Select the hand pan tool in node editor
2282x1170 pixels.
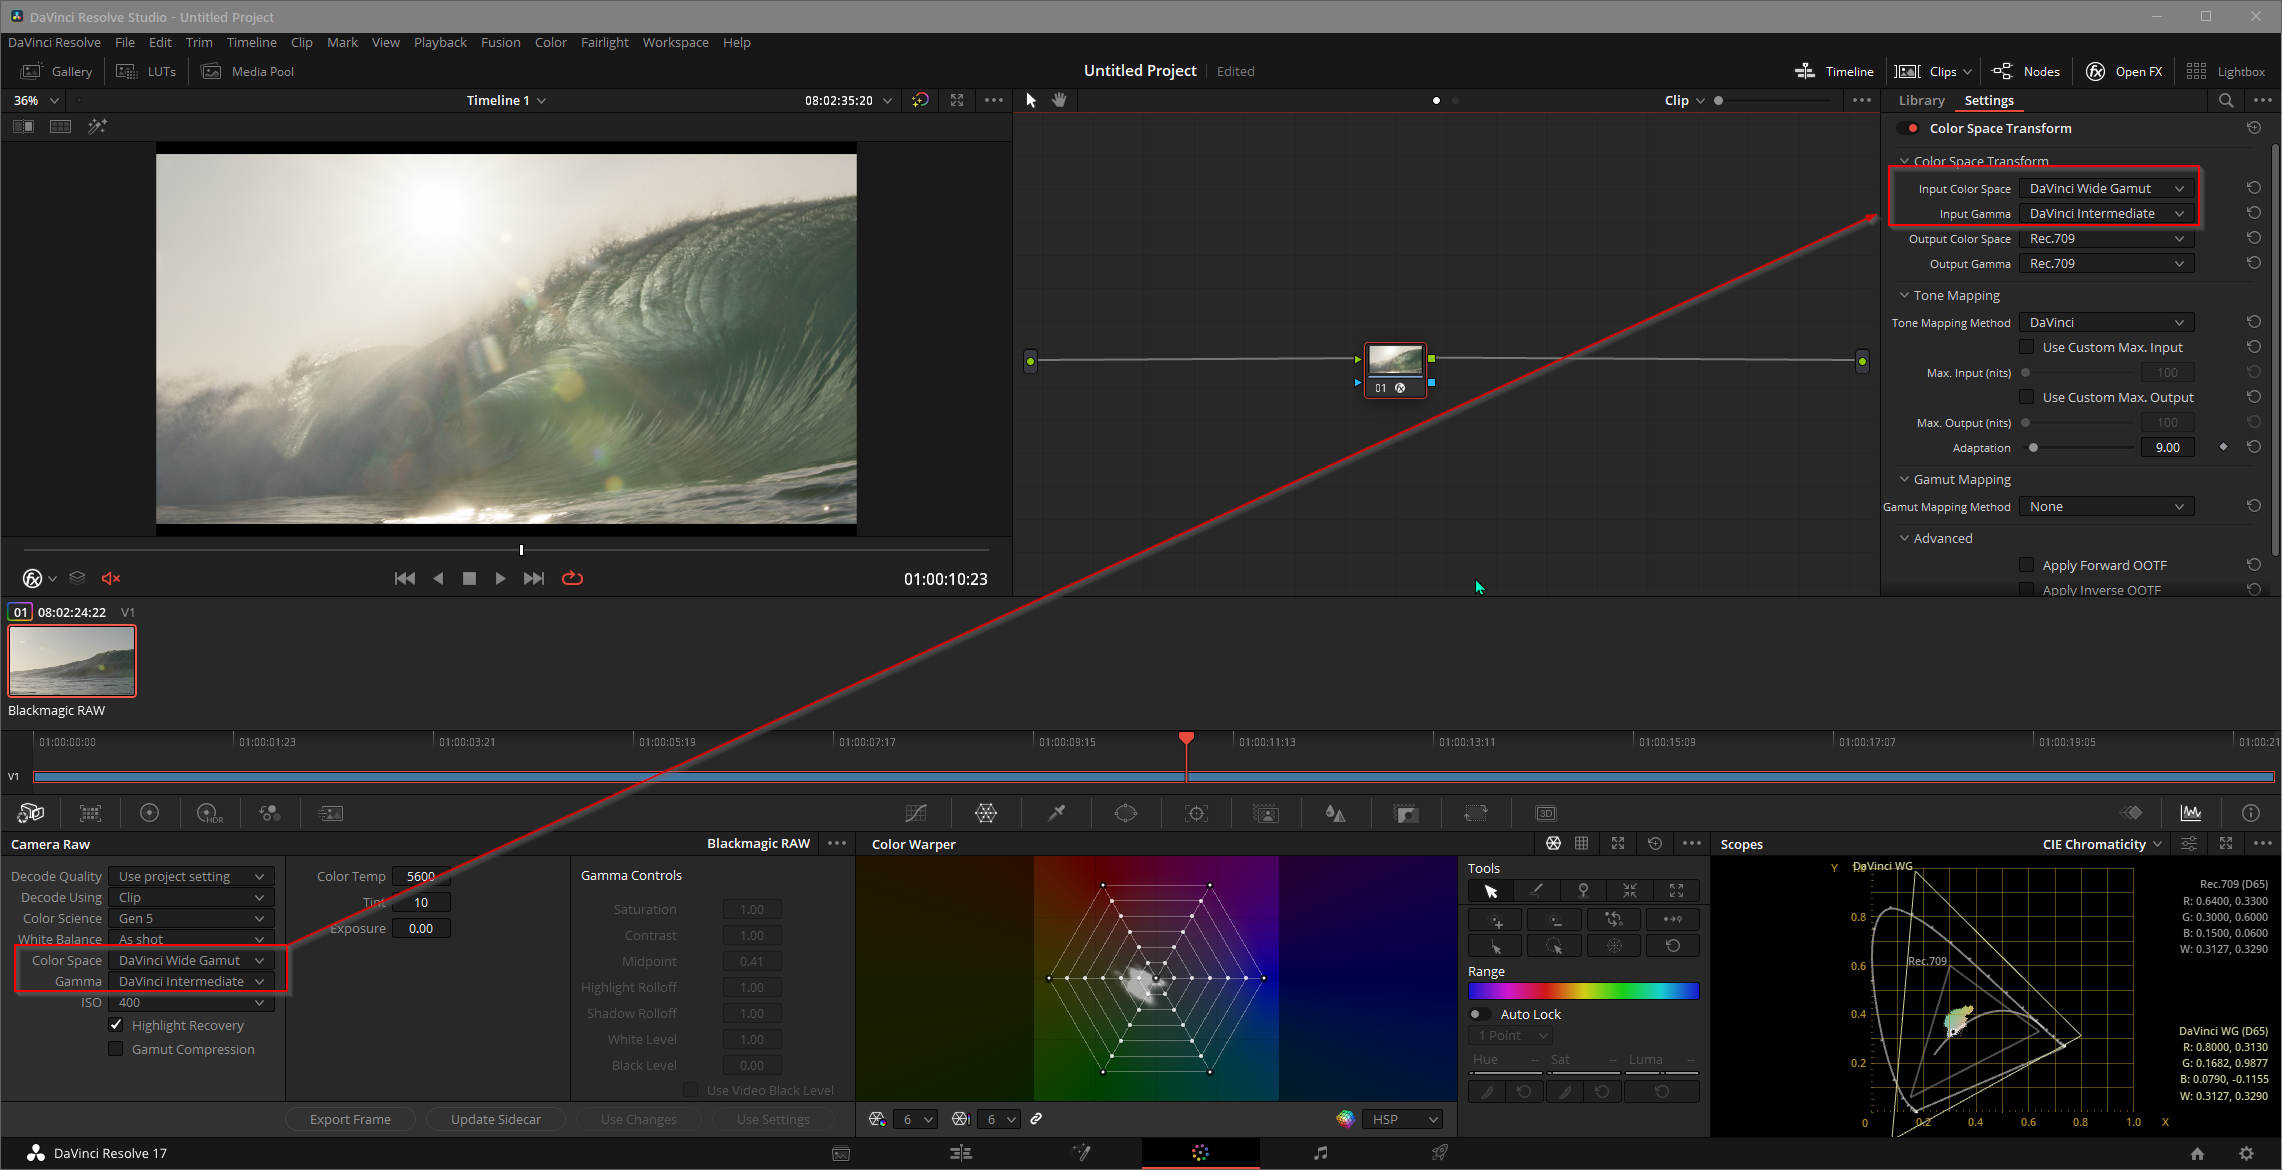click(x=1059, y=100)
